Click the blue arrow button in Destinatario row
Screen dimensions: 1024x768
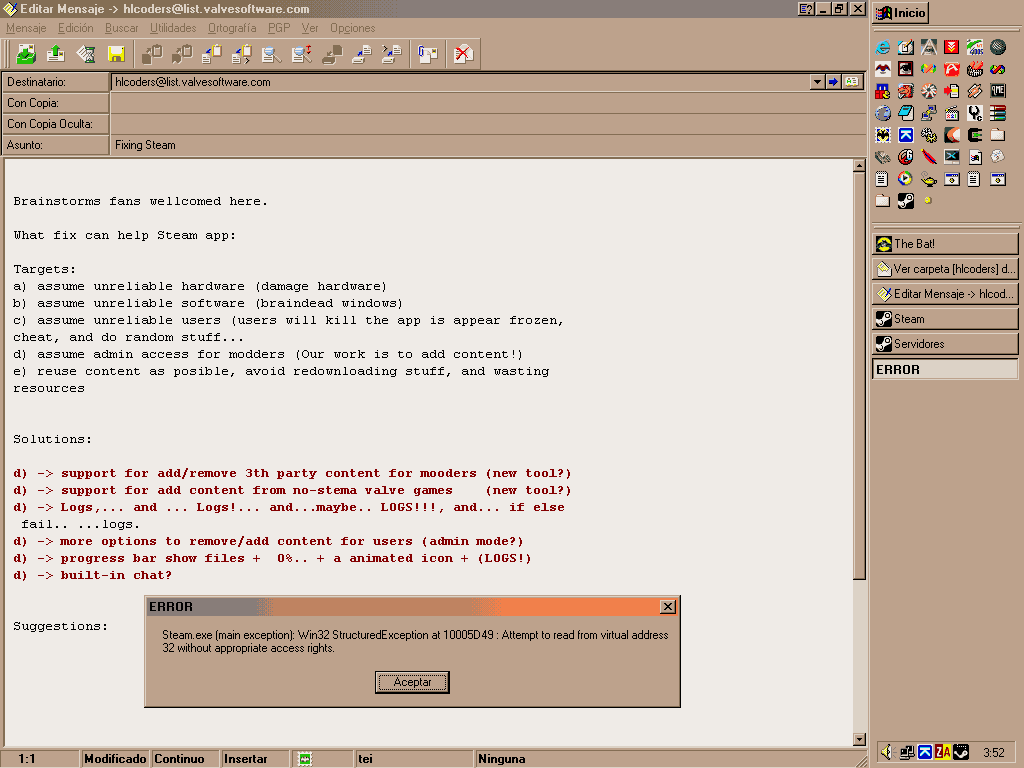point(833,82)
